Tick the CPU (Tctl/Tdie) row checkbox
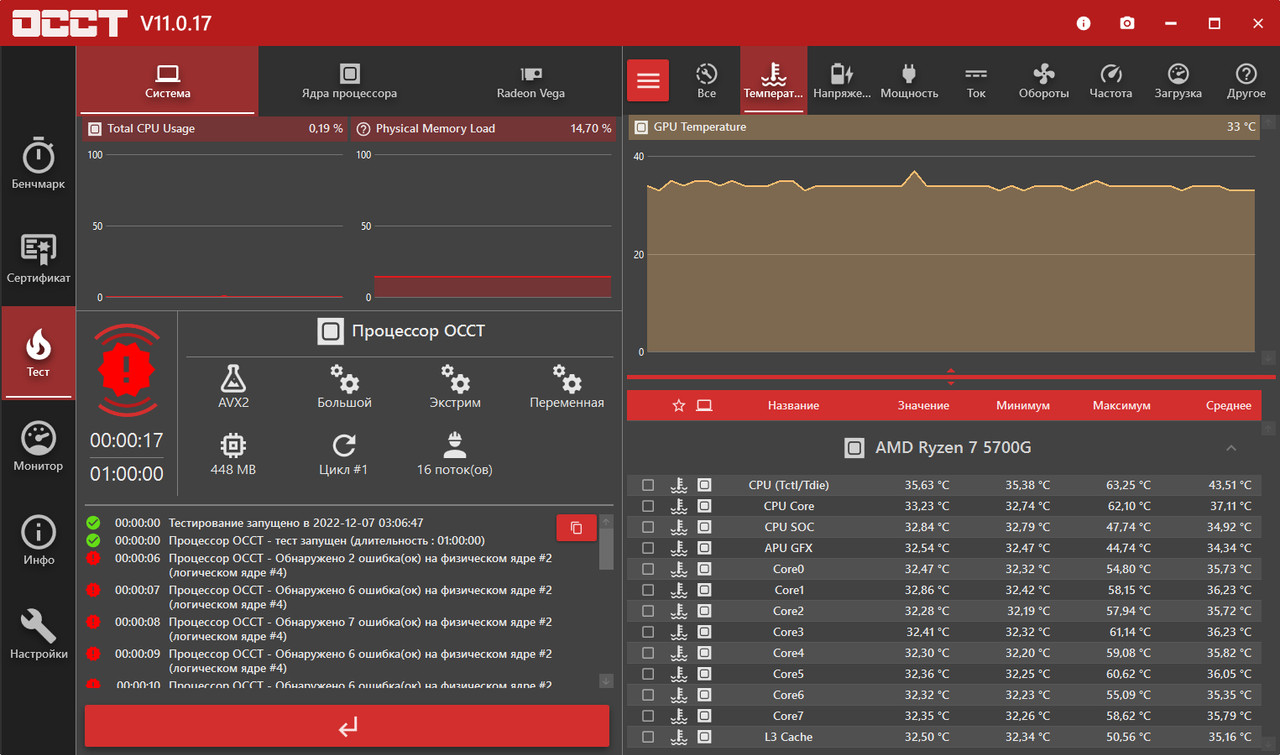 click(x=648, y=485)
